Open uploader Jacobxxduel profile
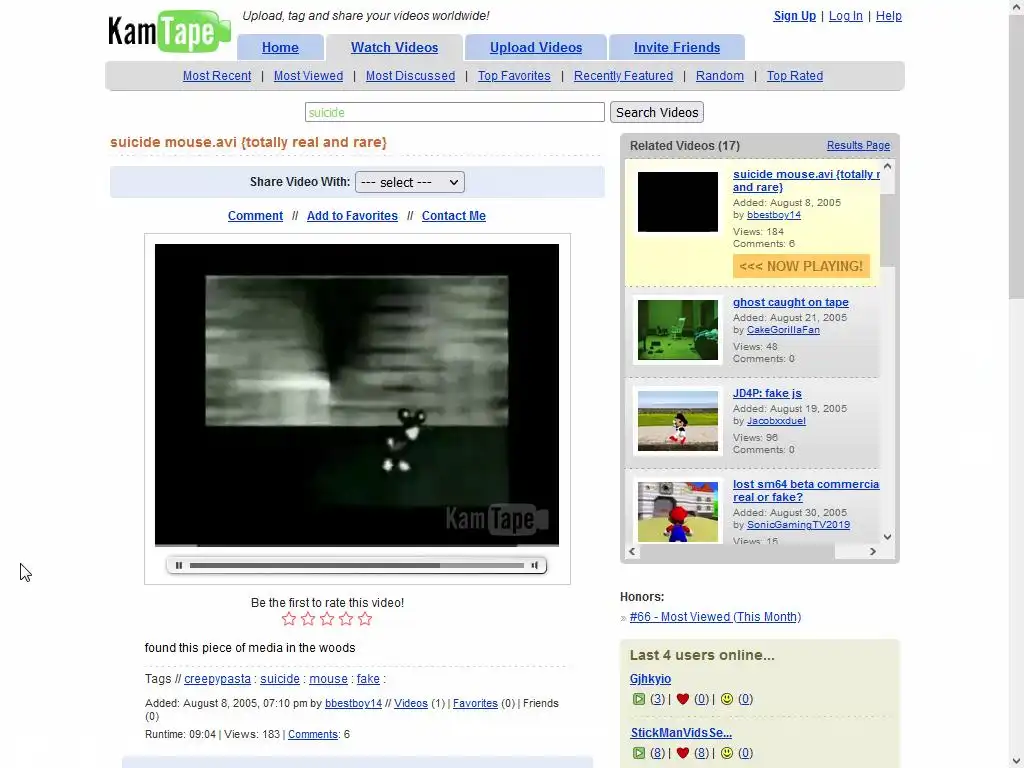Image resolution: width=1024 pixels, height=768 pixels. [x=776, y=421]
